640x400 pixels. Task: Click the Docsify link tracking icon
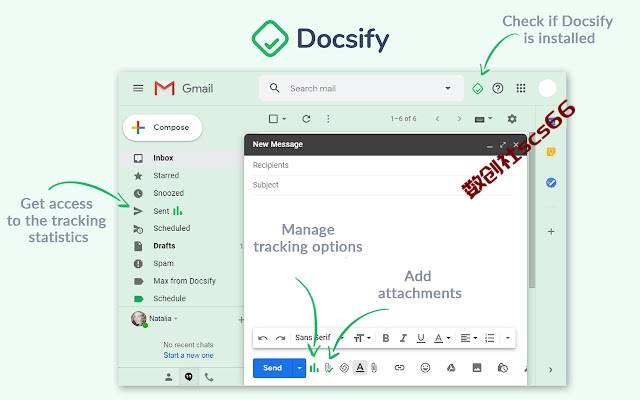coord(344,368)
